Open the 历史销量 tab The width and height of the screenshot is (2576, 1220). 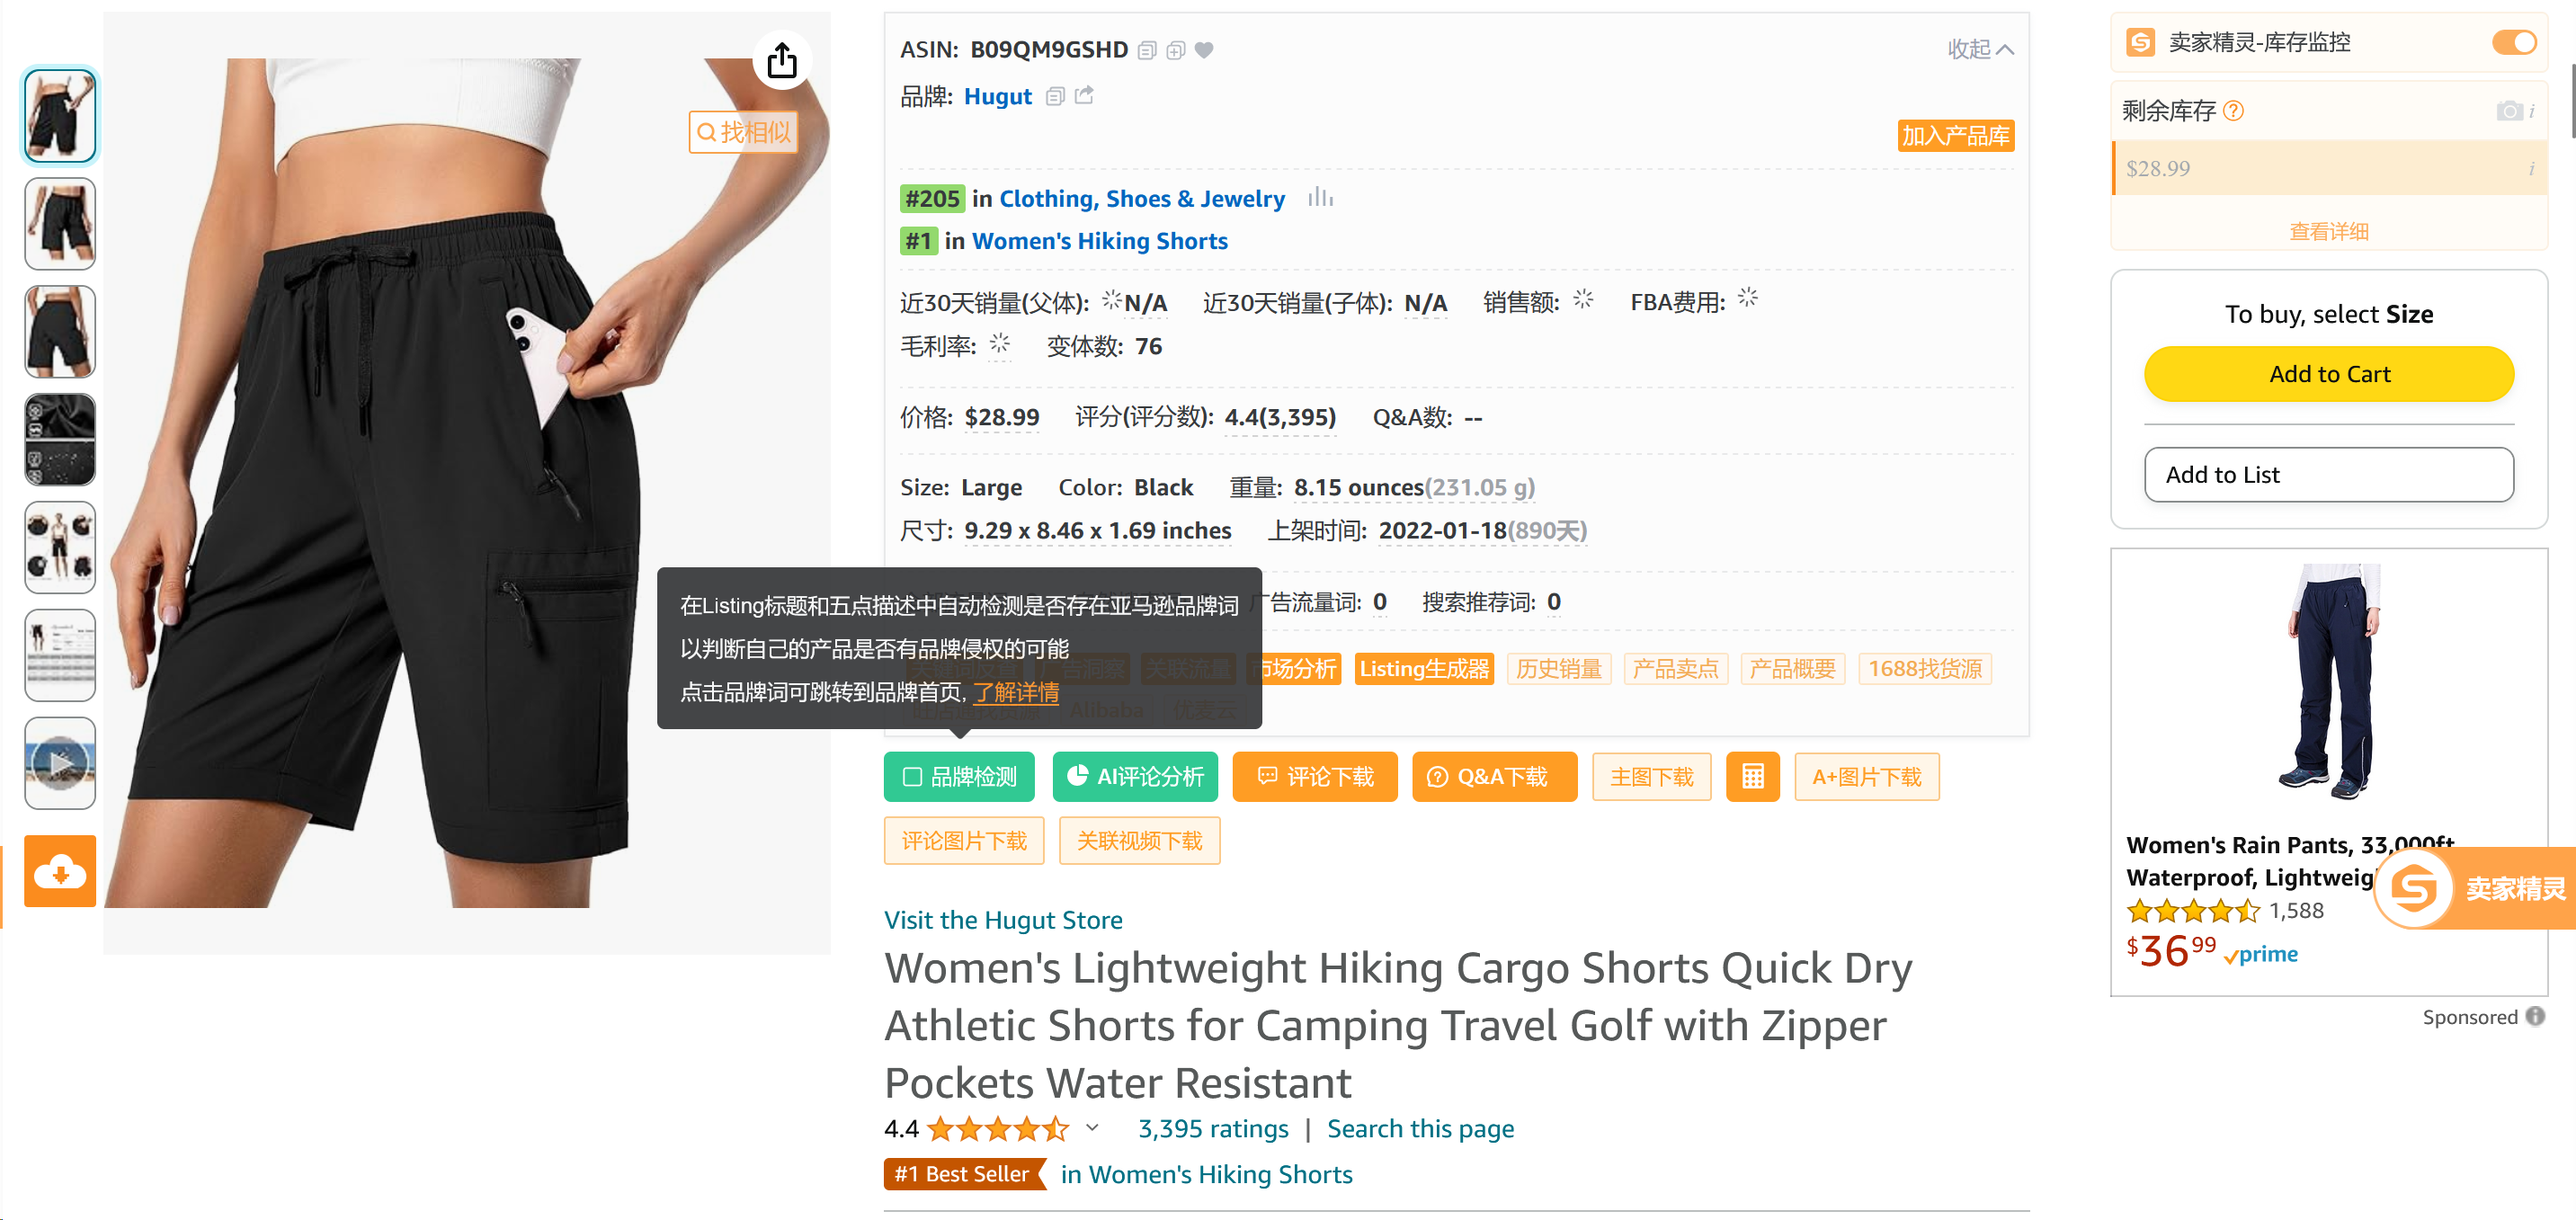point(1558,668)
